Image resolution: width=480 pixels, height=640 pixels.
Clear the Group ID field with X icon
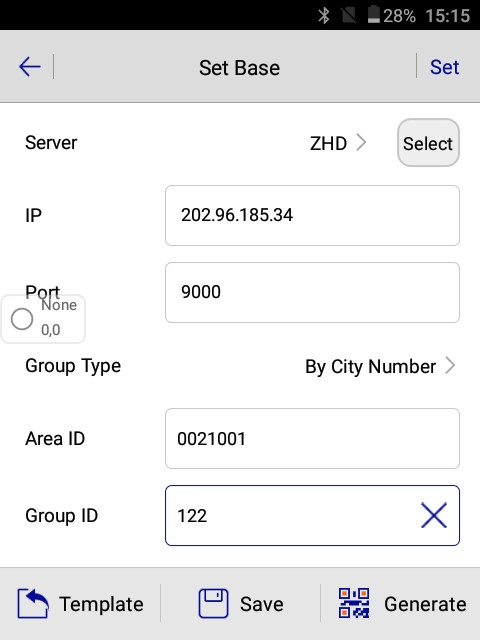434,515
